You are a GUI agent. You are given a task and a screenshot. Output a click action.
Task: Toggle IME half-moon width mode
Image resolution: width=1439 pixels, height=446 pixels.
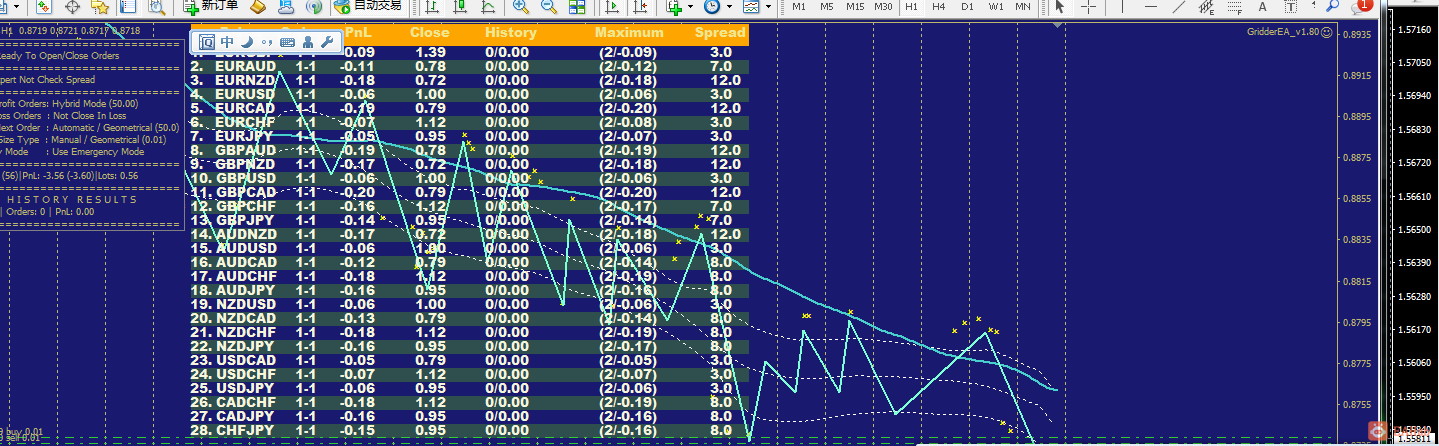pos(247,42)
